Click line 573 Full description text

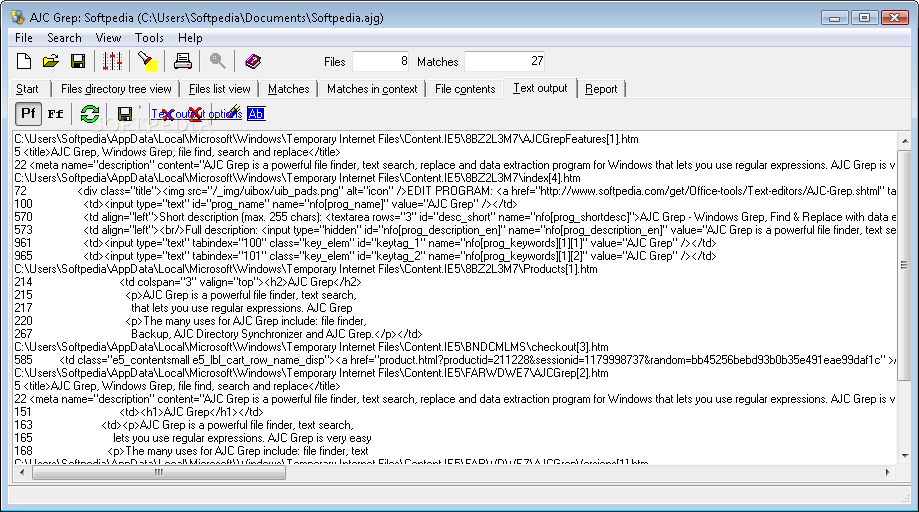(455, 230)
